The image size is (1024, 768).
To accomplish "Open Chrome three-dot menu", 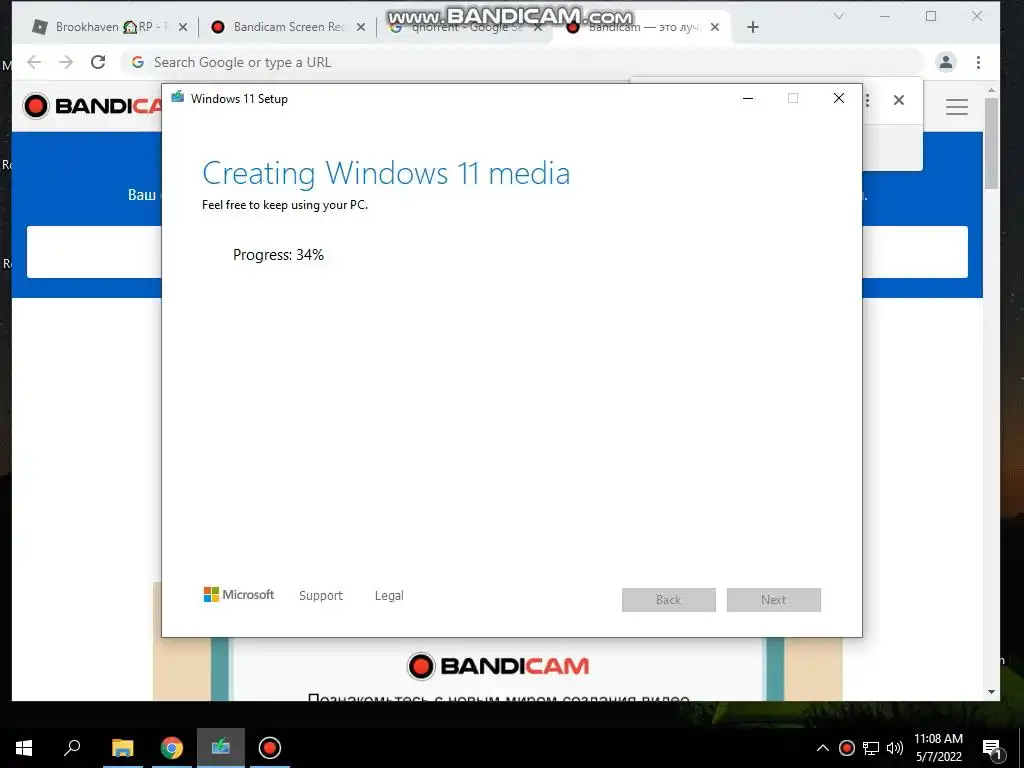I will click(978, 62).
